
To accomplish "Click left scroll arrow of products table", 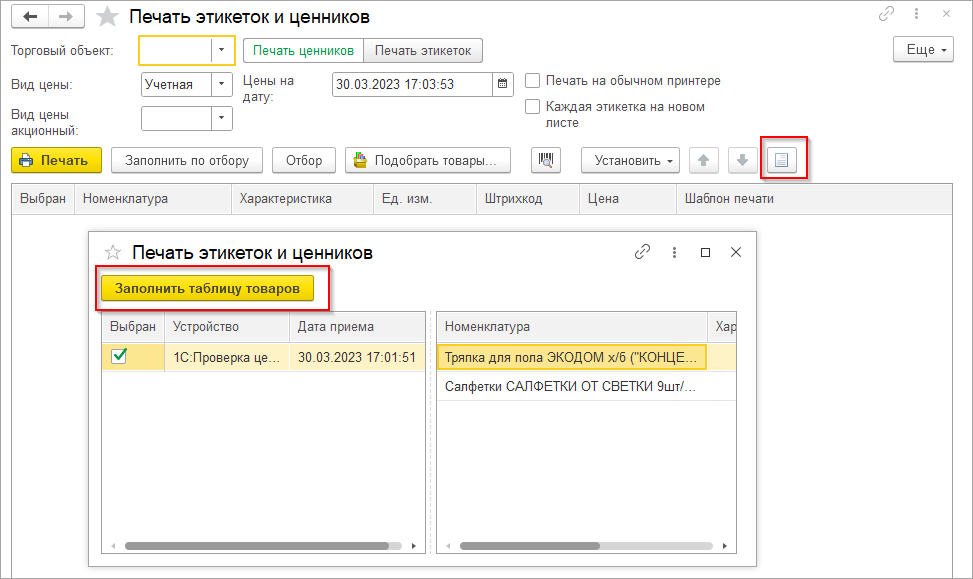I will point(449,546).
